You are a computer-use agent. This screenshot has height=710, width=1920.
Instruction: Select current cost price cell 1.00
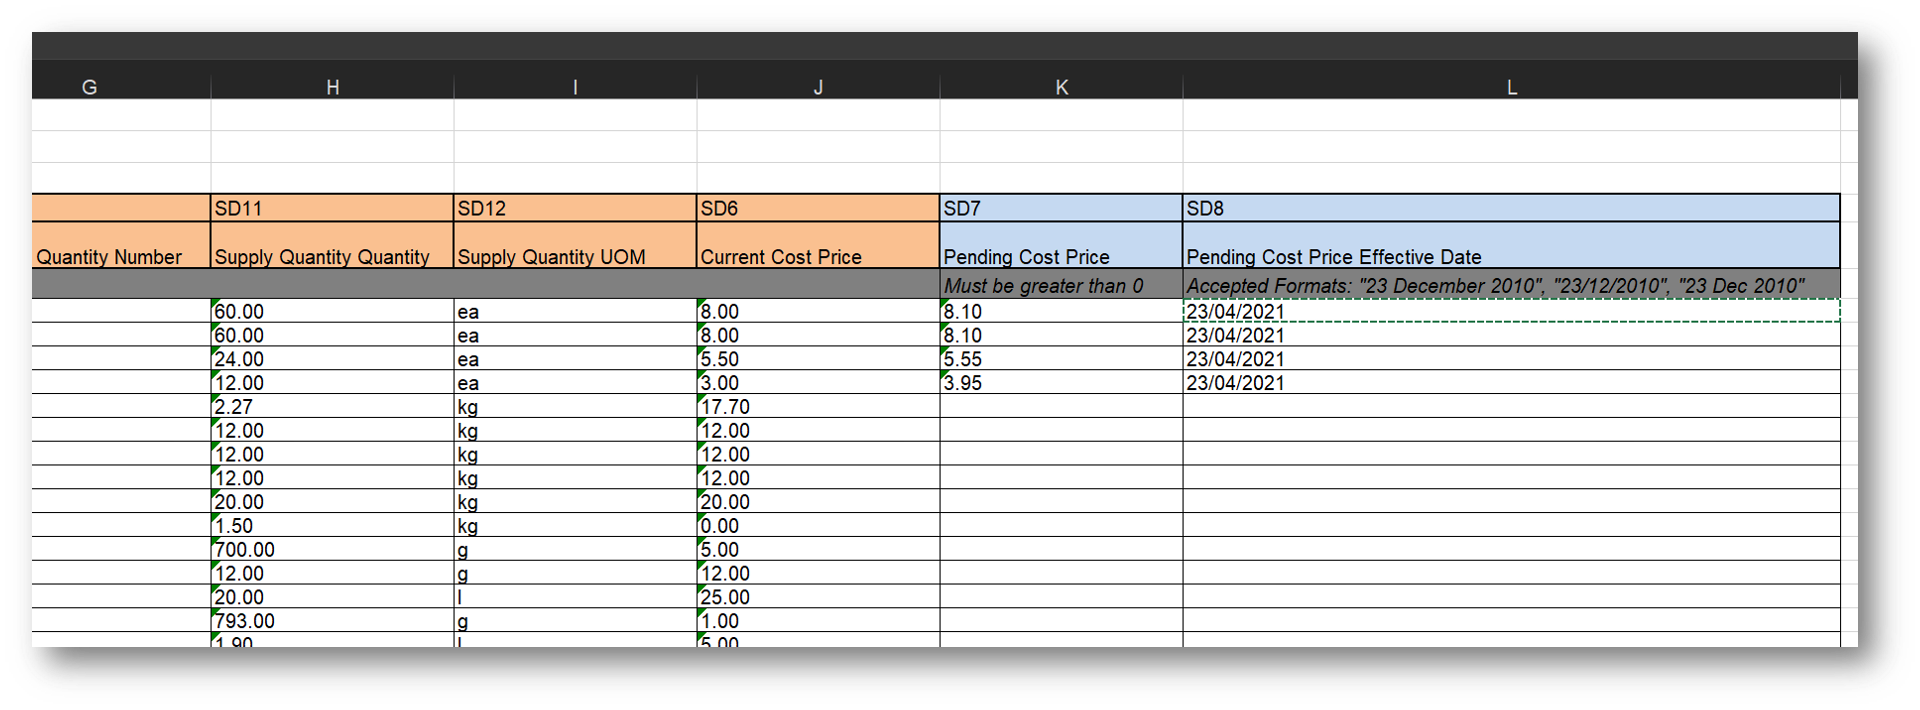818,621
